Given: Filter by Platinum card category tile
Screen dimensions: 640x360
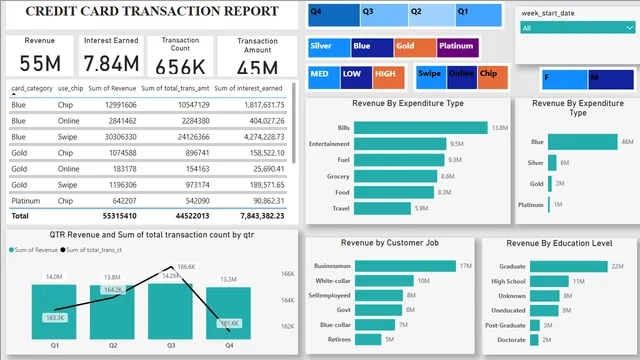Looking at the screenshot, I should pos(458,48).
